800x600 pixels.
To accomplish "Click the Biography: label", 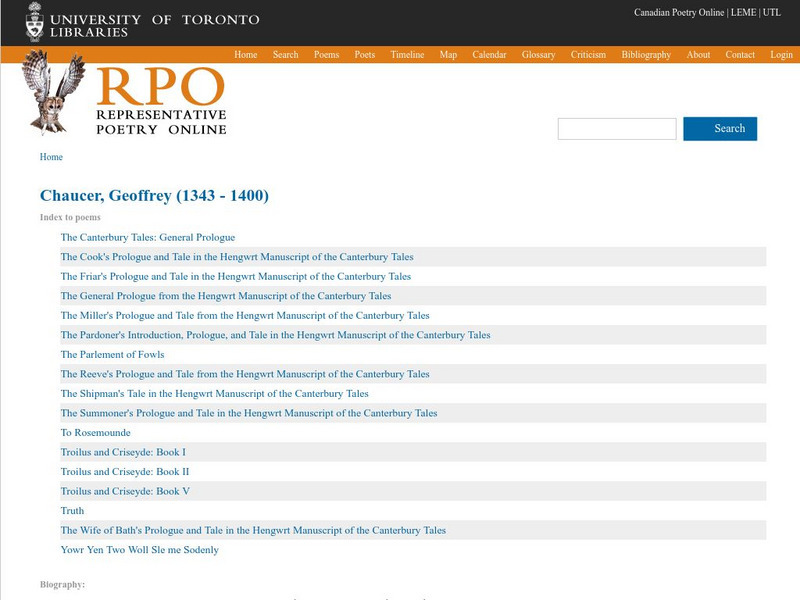I will tap(62, 585).
